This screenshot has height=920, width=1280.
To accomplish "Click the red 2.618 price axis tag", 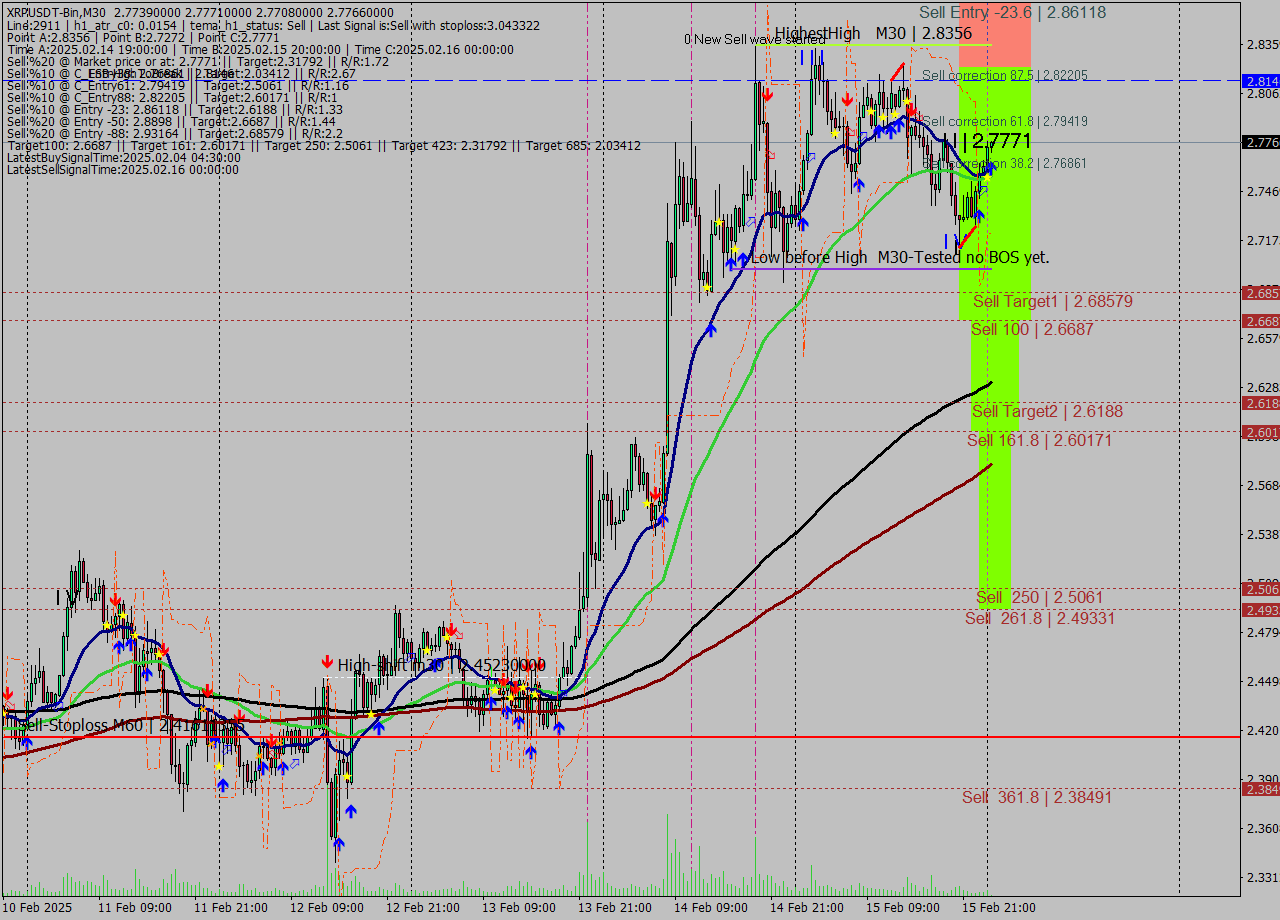I will click(1260, 403).
